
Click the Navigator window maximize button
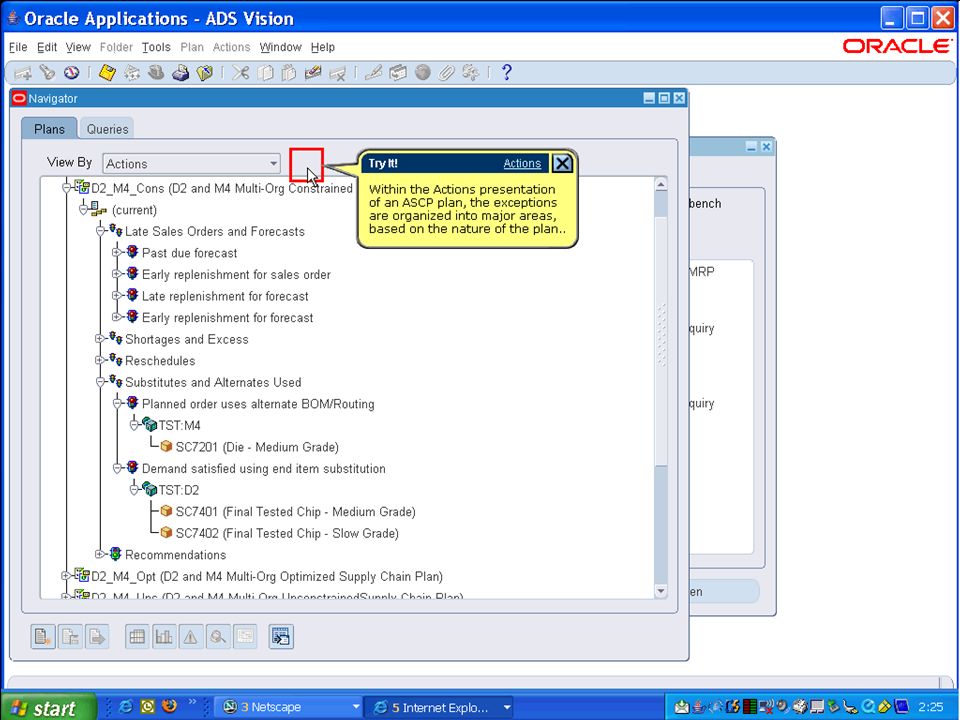pyautogui.click(x=664, y=98)
